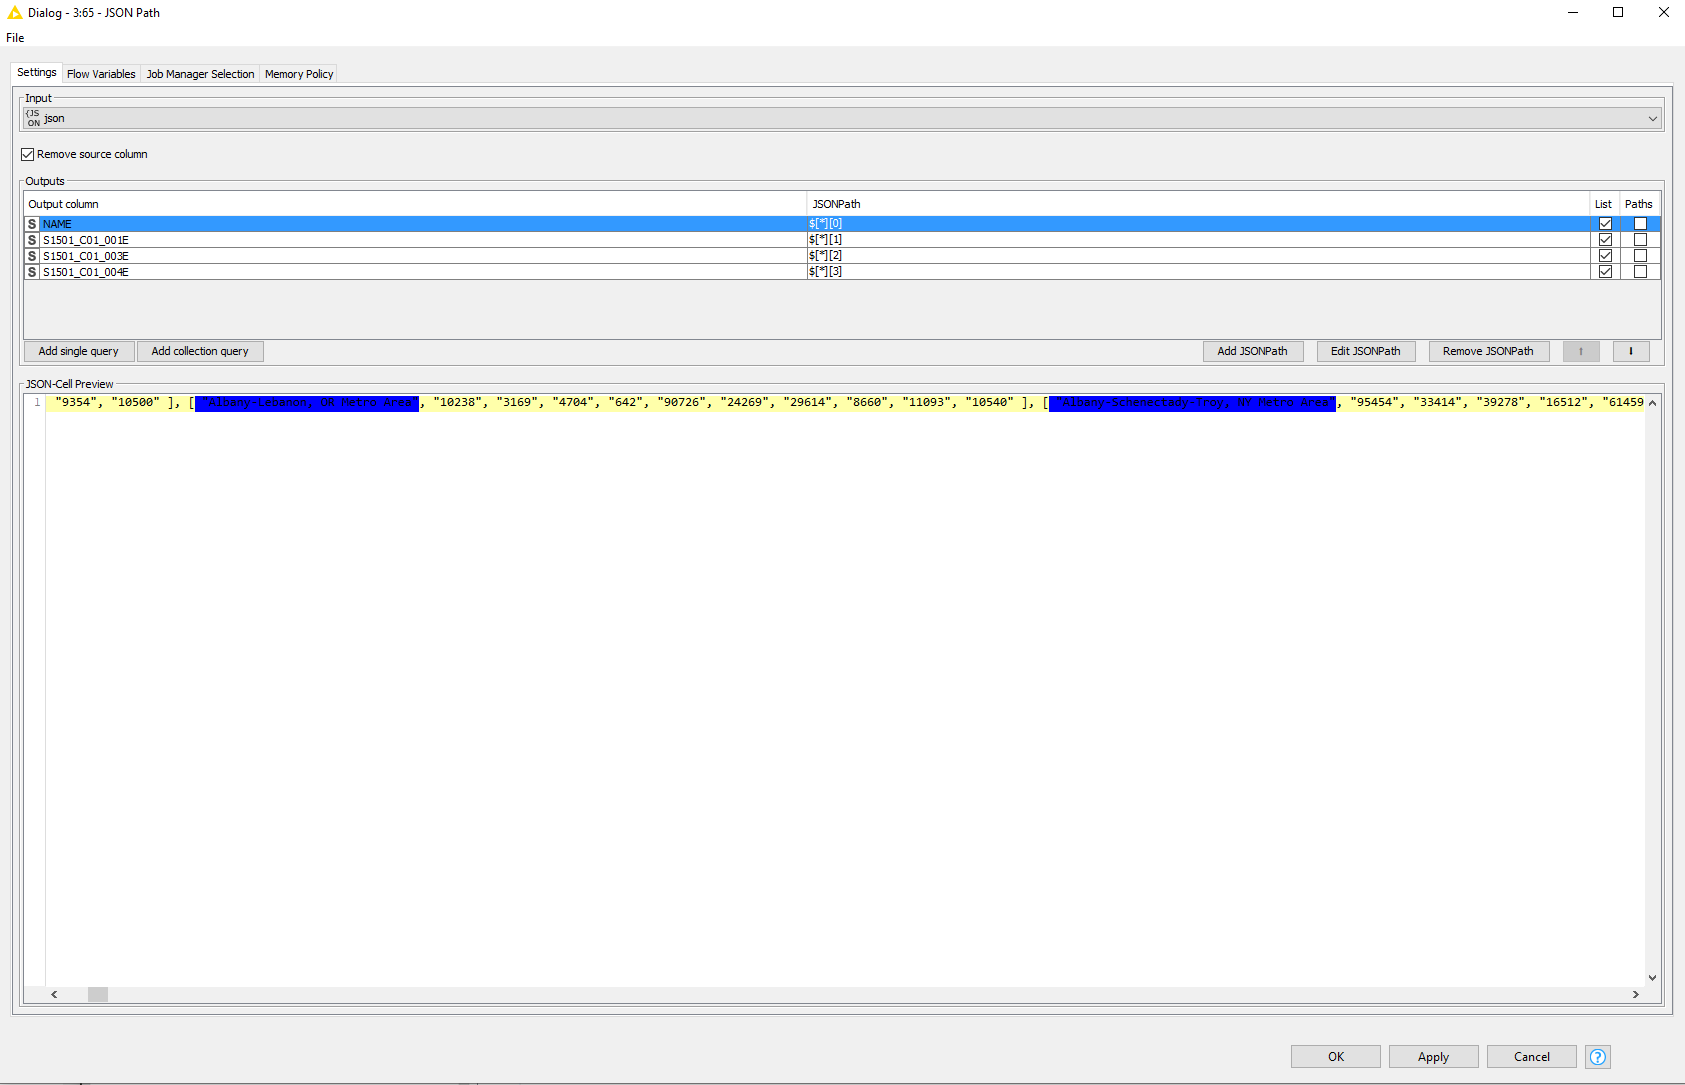
Task: Enable Paths checkbox for S1501_C01_003E row
Action: [1640, 256]
